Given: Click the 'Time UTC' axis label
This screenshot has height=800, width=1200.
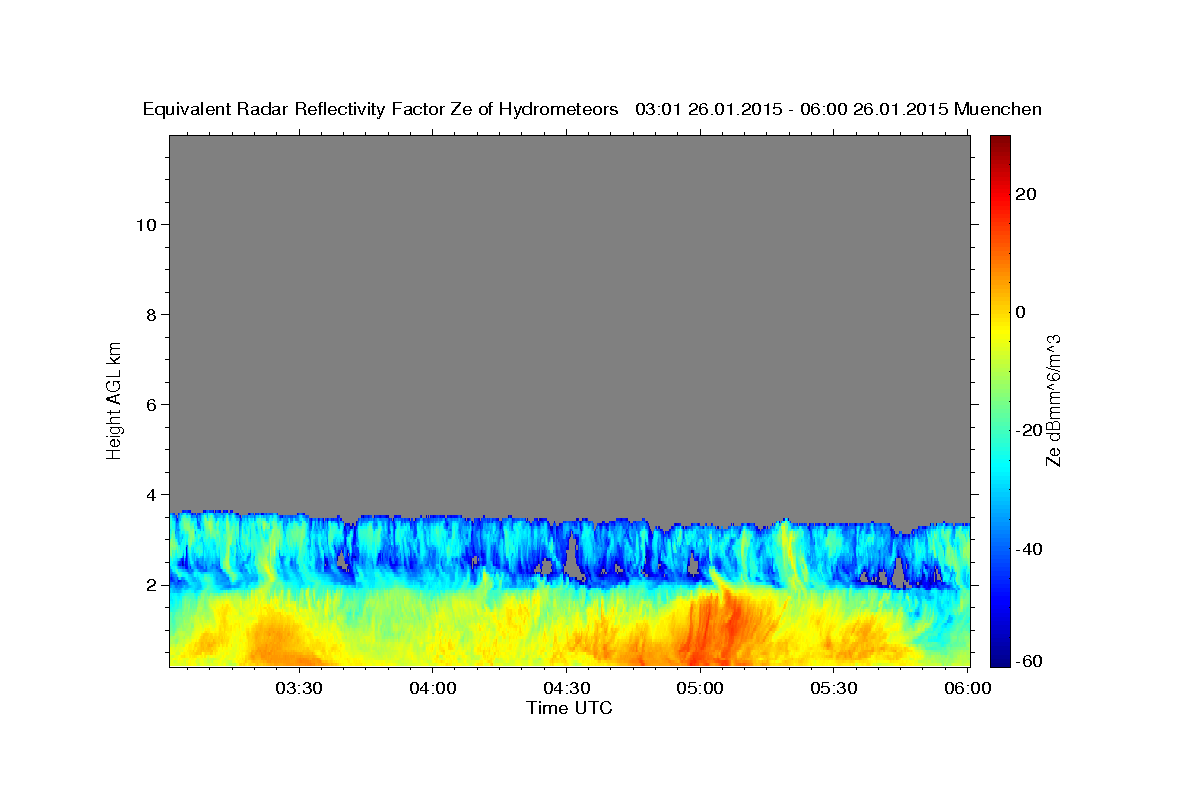Looking at the screenshot, I should tap(569, 708).
